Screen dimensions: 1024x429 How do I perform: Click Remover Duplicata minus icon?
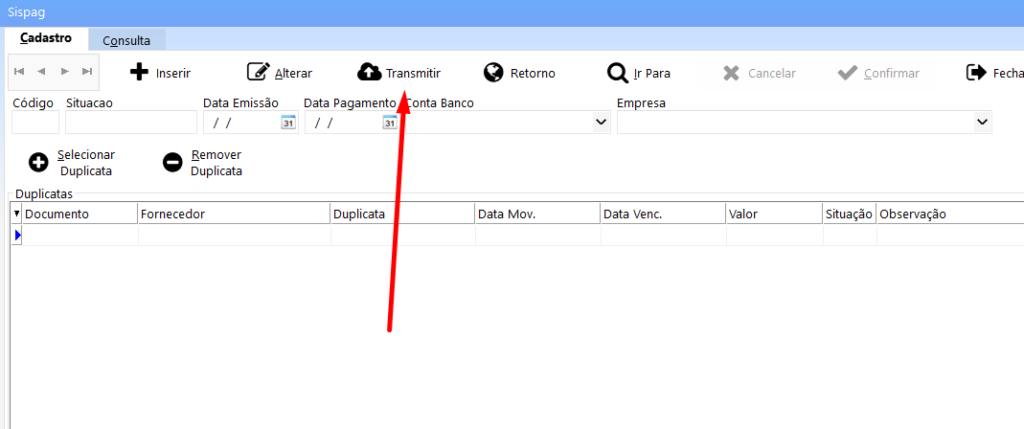[x=173, y=163]
